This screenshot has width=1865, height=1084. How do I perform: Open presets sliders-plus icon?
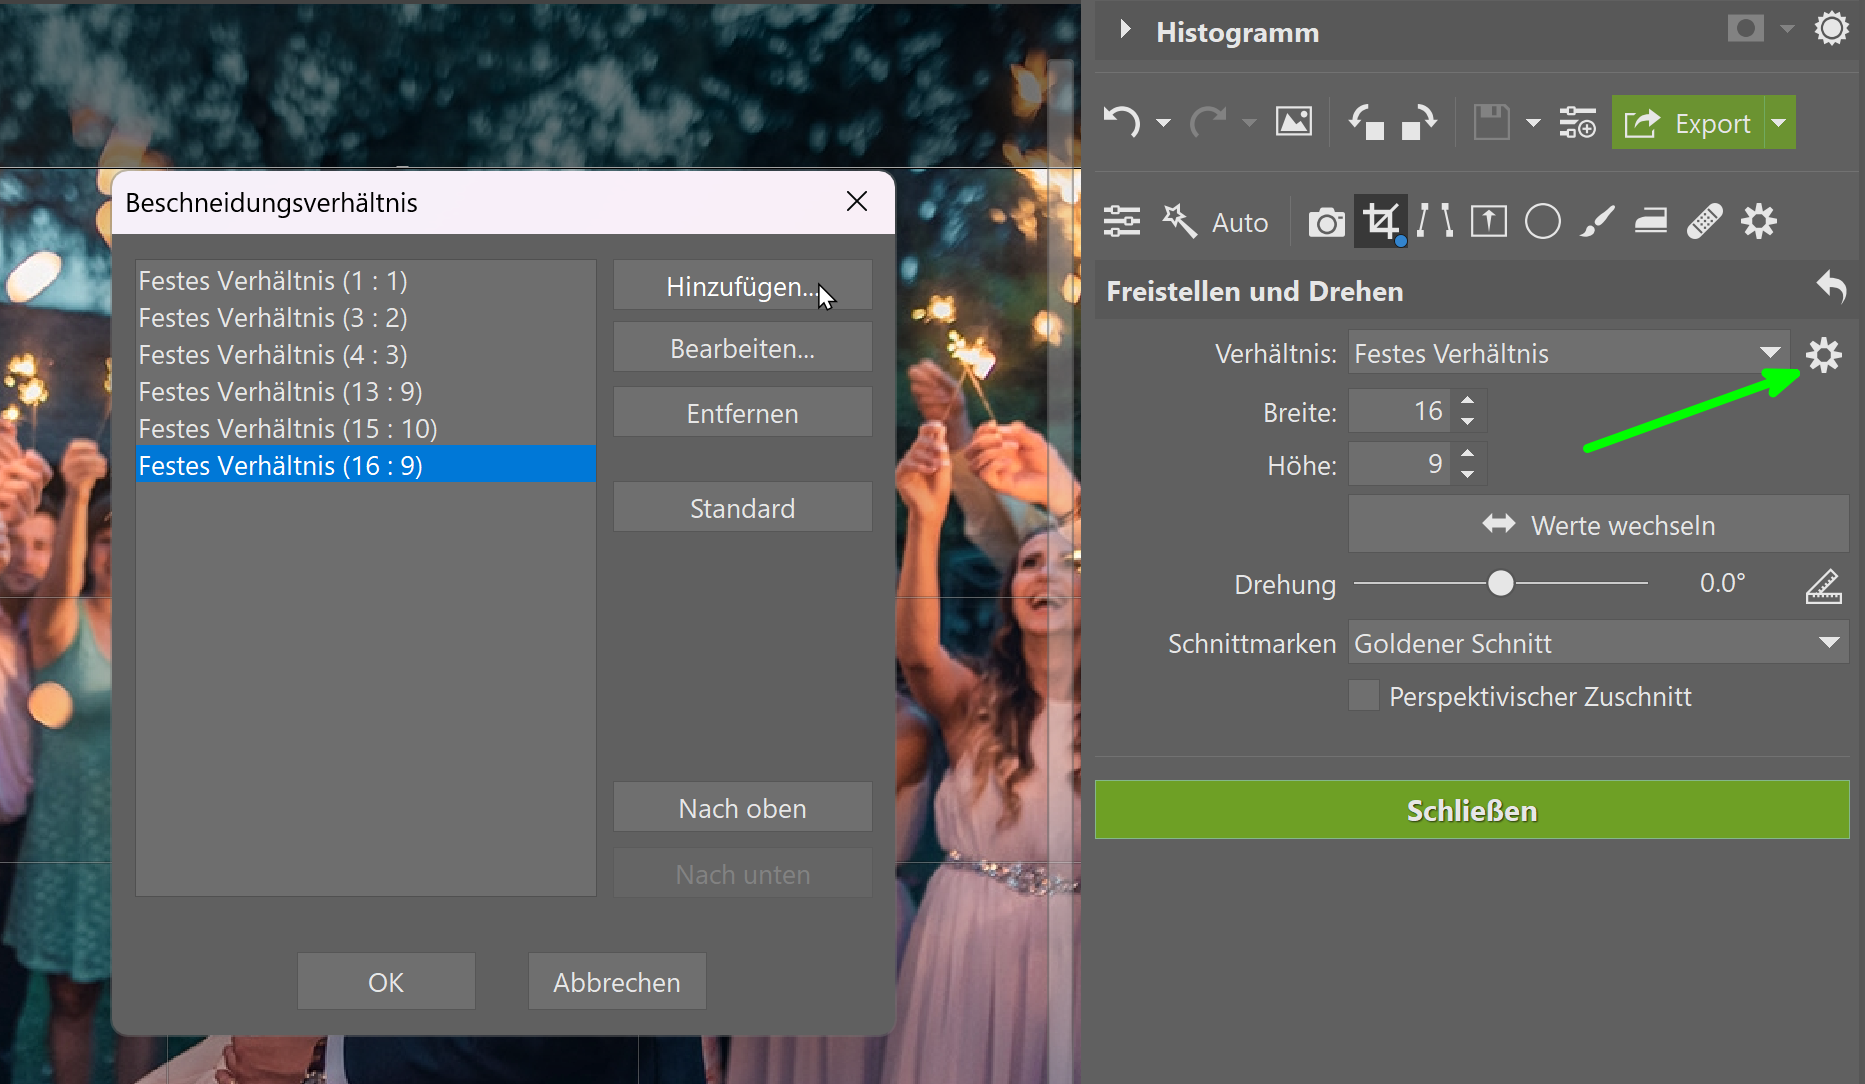(1578, 123)
